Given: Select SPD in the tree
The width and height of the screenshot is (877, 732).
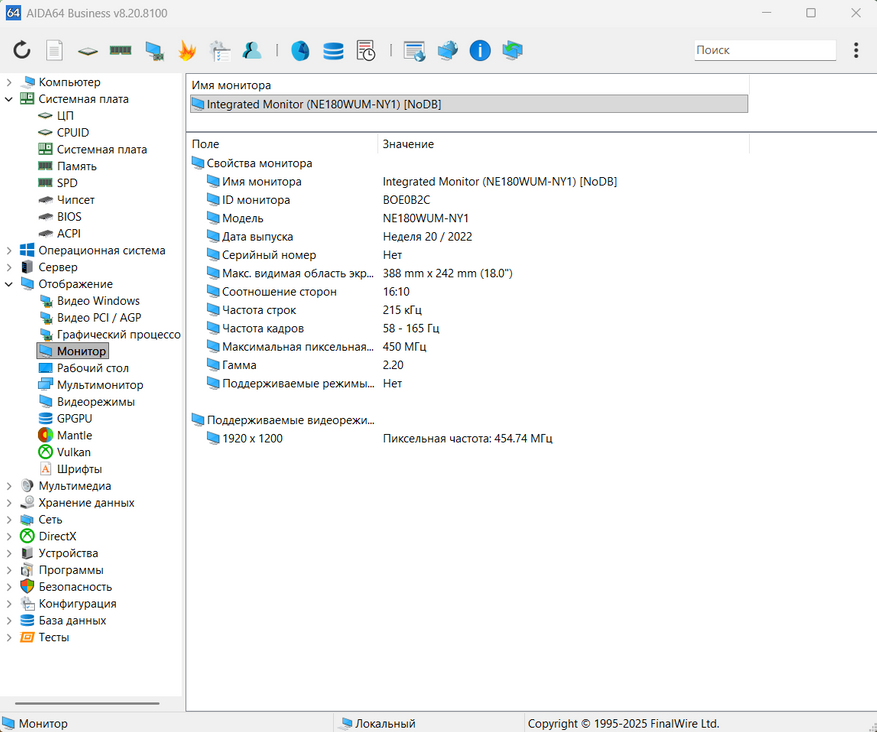Looking at the screenshot, I should point(67,183).
